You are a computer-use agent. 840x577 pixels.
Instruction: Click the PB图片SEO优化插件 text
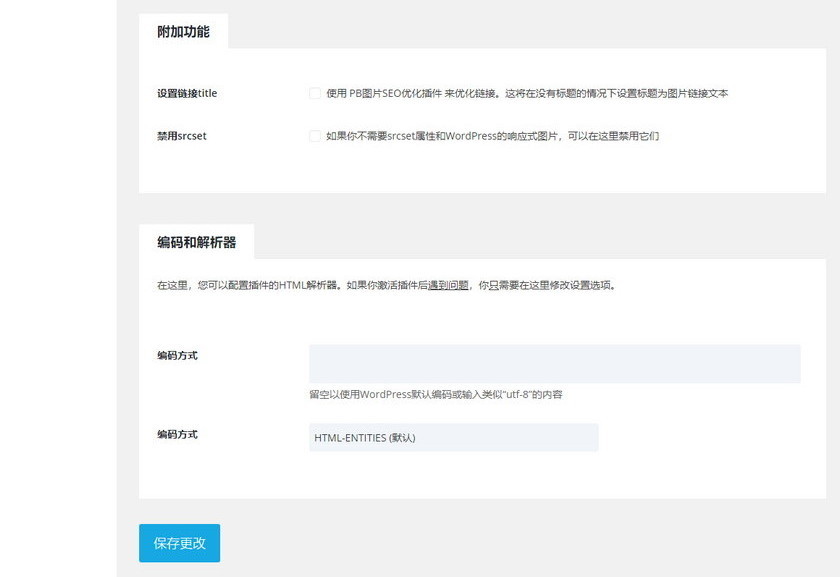(x=395, y=93)
